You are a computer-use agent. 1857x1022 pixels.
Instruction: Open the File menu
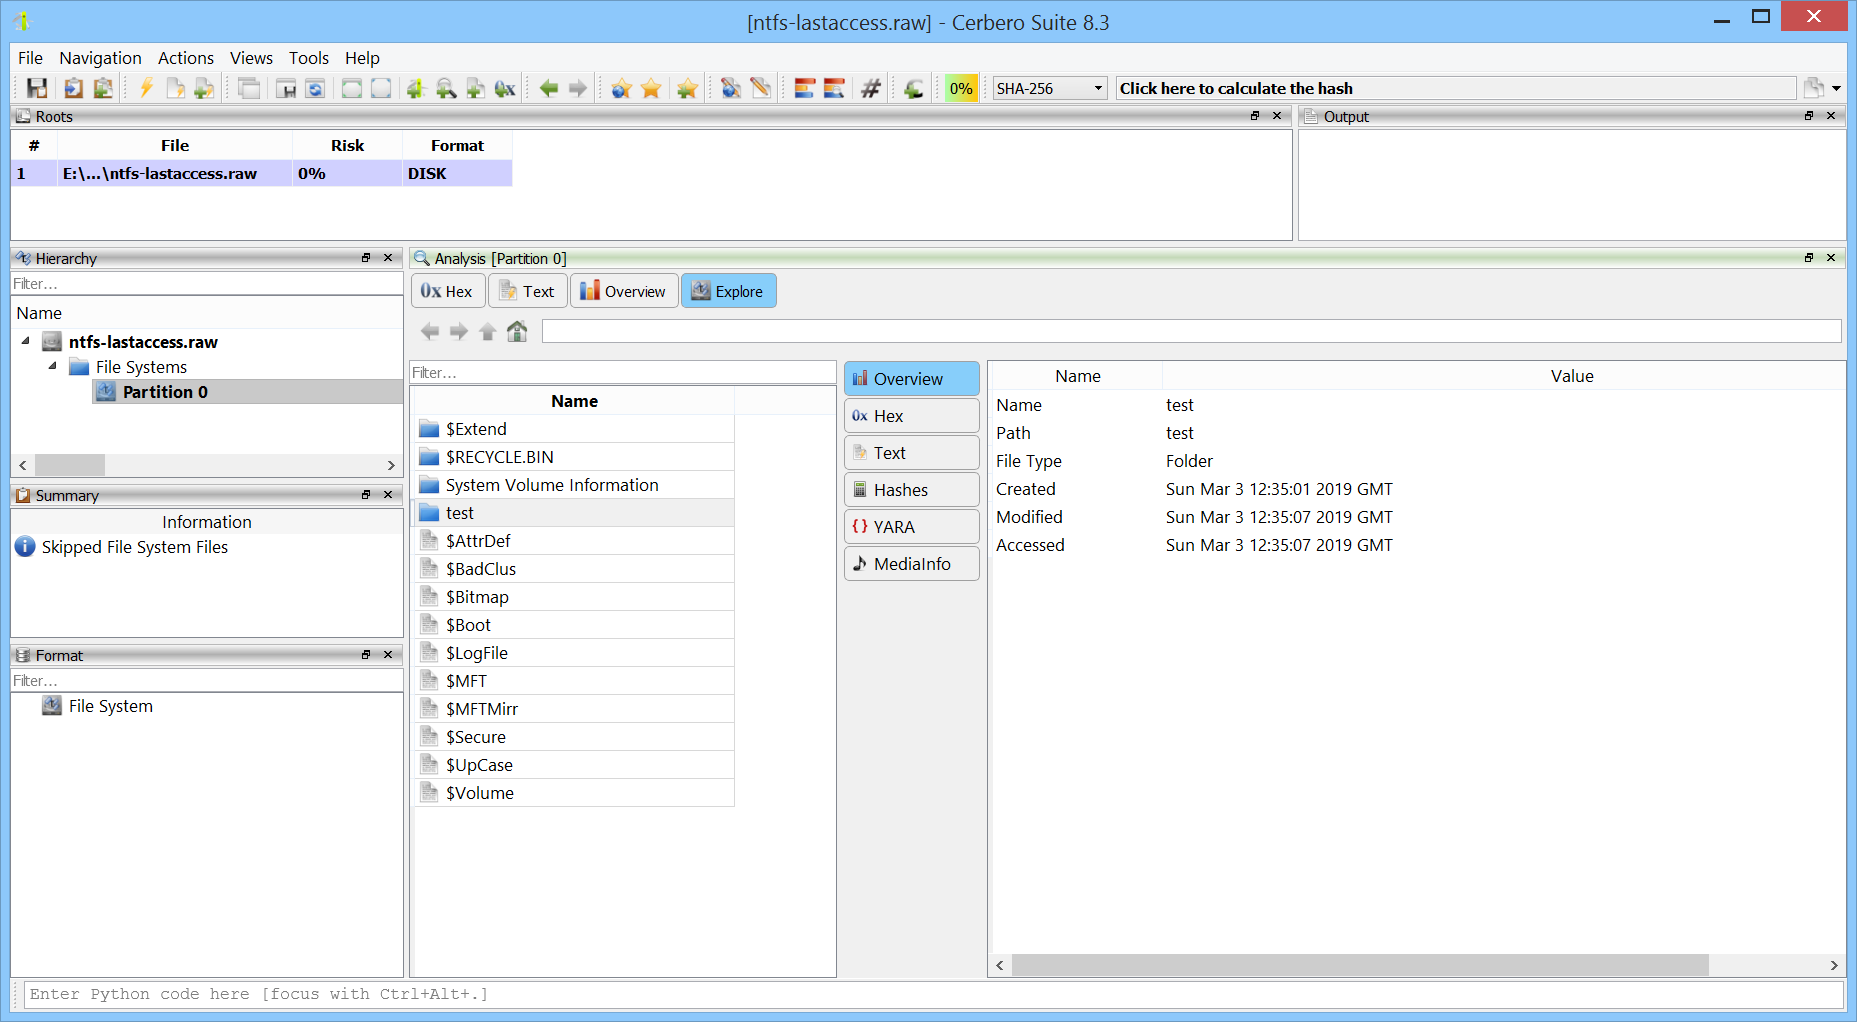click(30, 58)
